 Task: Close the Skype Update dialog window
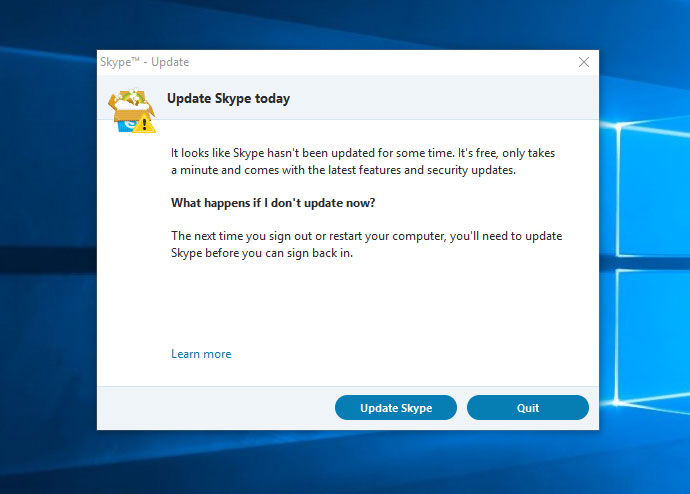(x=584, y=62)
